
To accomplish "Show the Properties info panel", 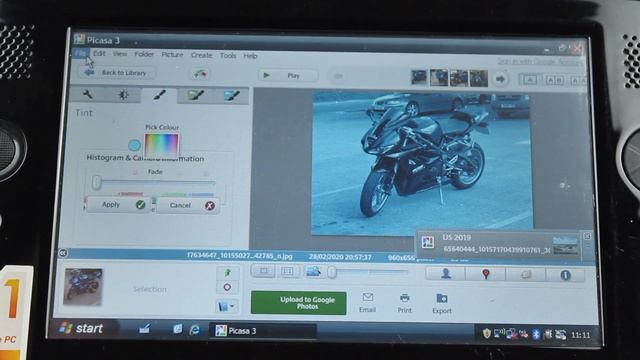I will click(565, 275).
